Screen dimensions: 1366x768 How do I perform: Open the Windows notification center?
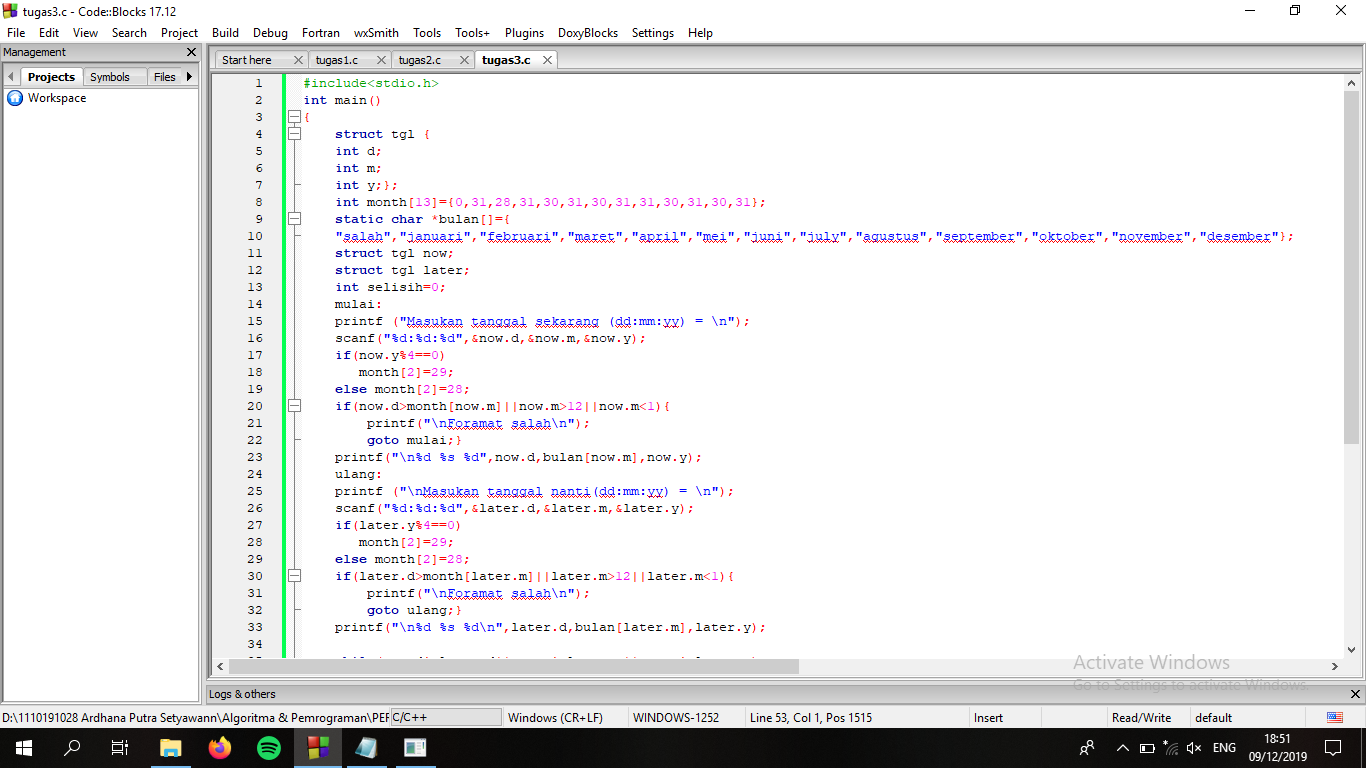(1332, 748)
